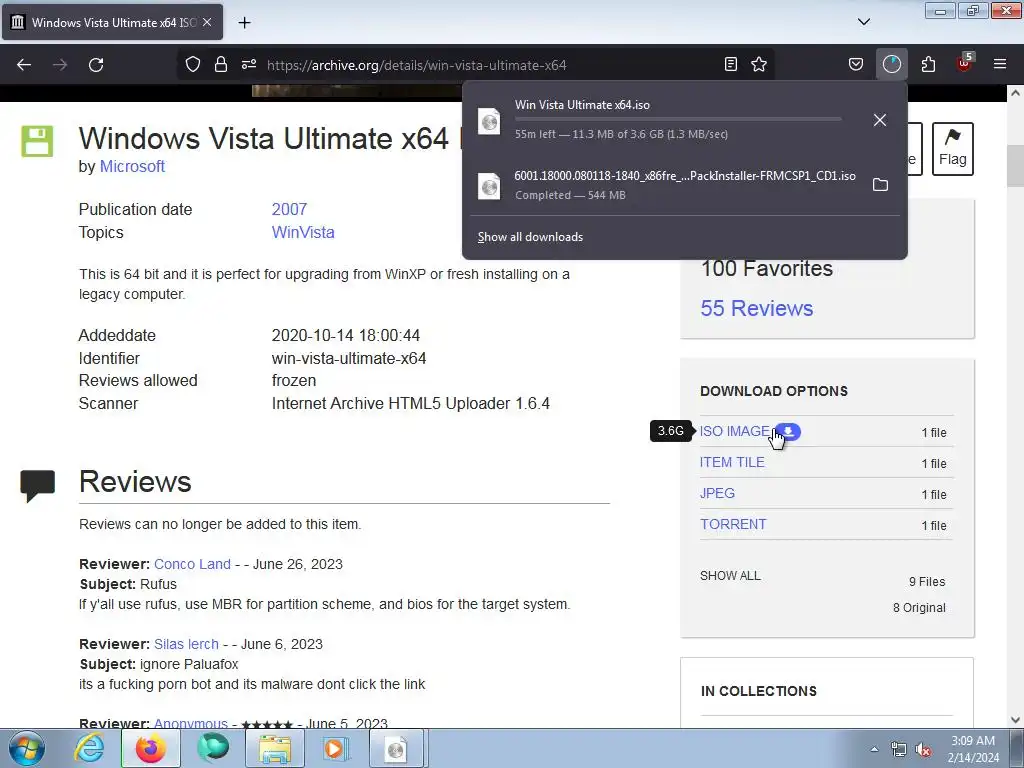
Task: Open the 2007 publication date link
Action: (289, 209)
